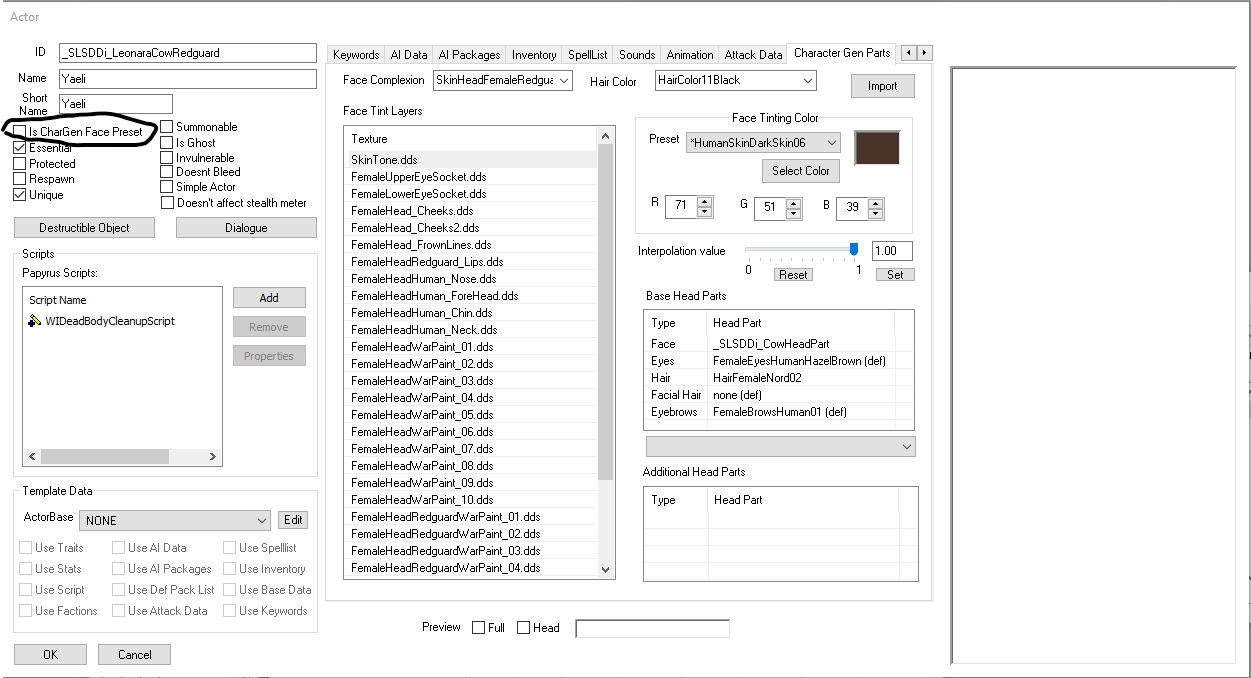This screenshot has width=1251, height=678.
Task: Click the interpolation value 1.00 field
Action: pos(892,251)
